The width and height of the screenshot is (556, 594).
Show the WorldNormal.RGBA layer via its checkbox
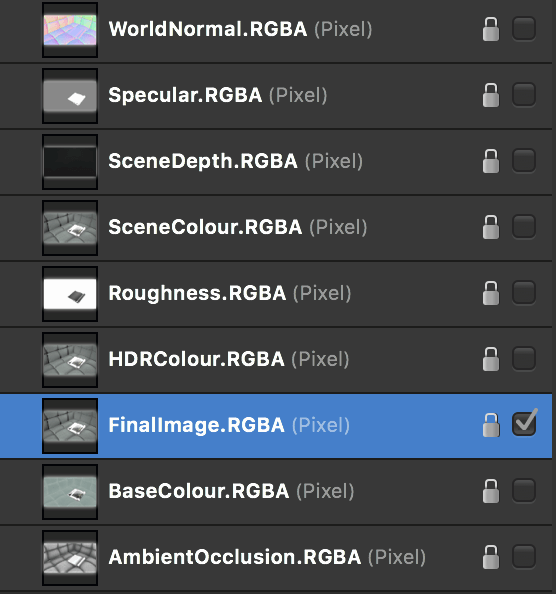524,28
